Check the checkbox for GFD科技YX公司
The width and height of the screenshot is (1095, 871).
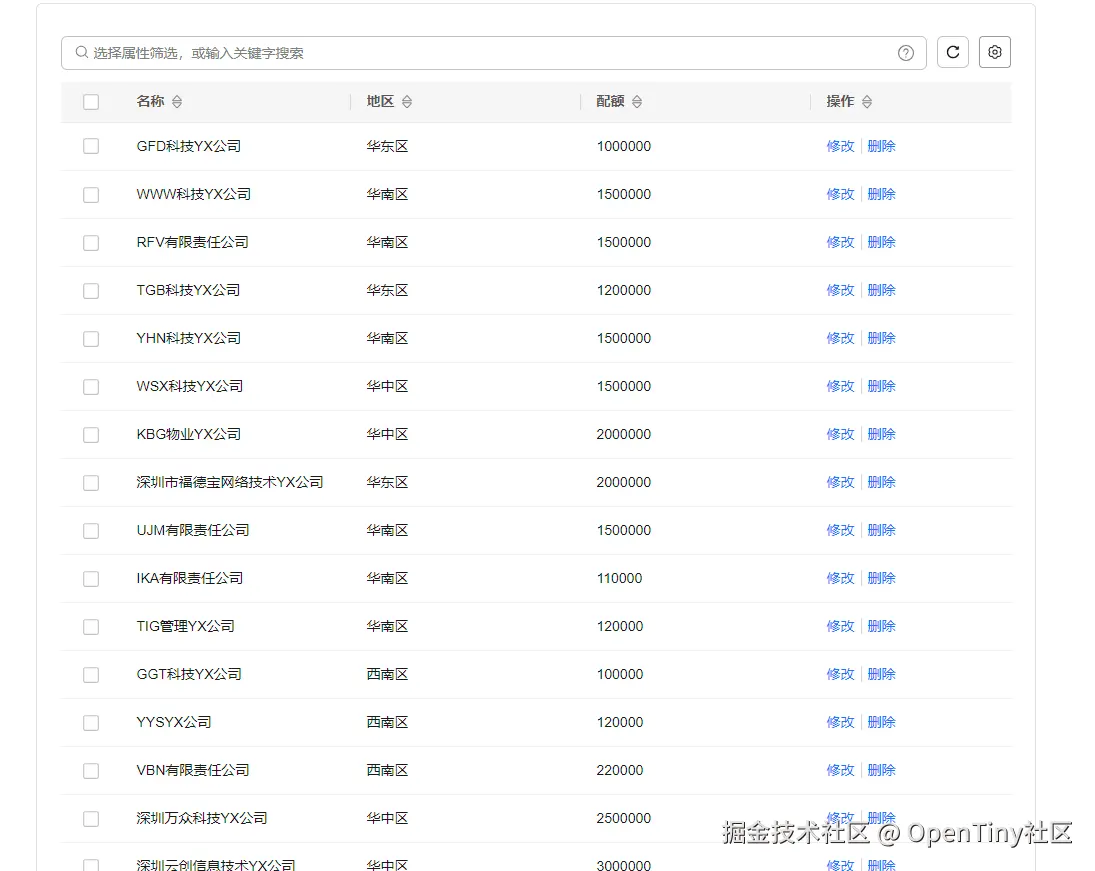tap(91, 145)
